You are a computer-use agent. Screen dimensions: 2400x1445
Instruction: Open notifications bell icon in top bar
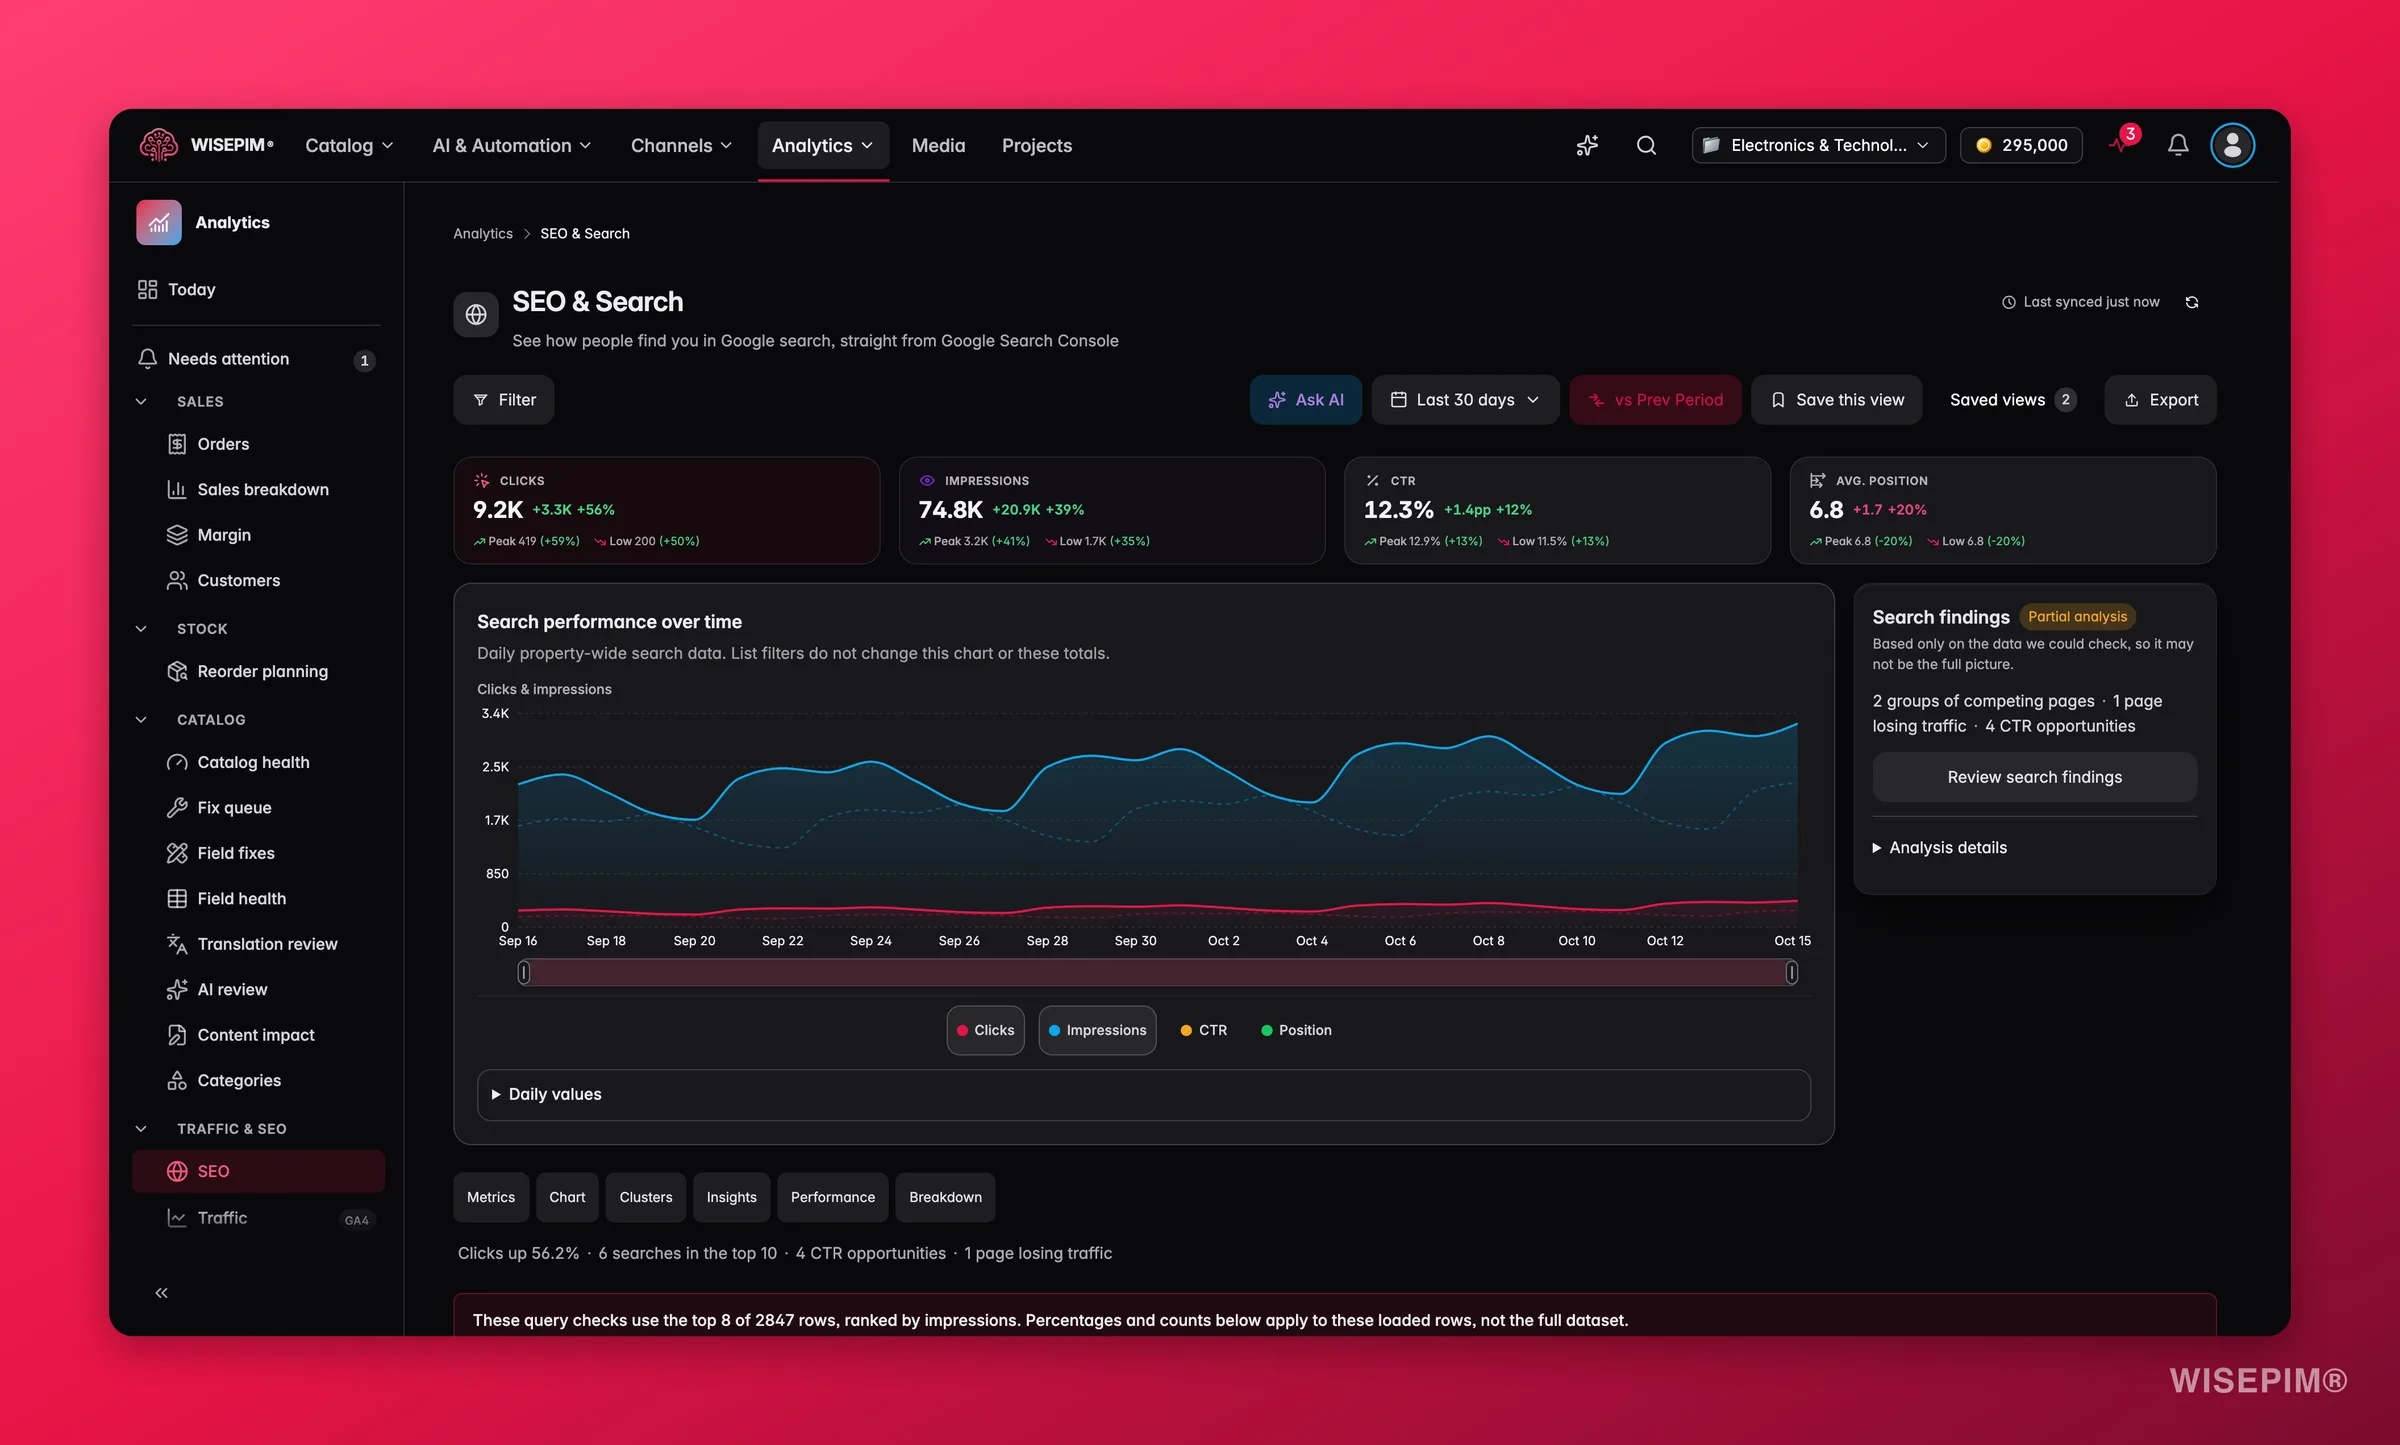point(2178,145)
